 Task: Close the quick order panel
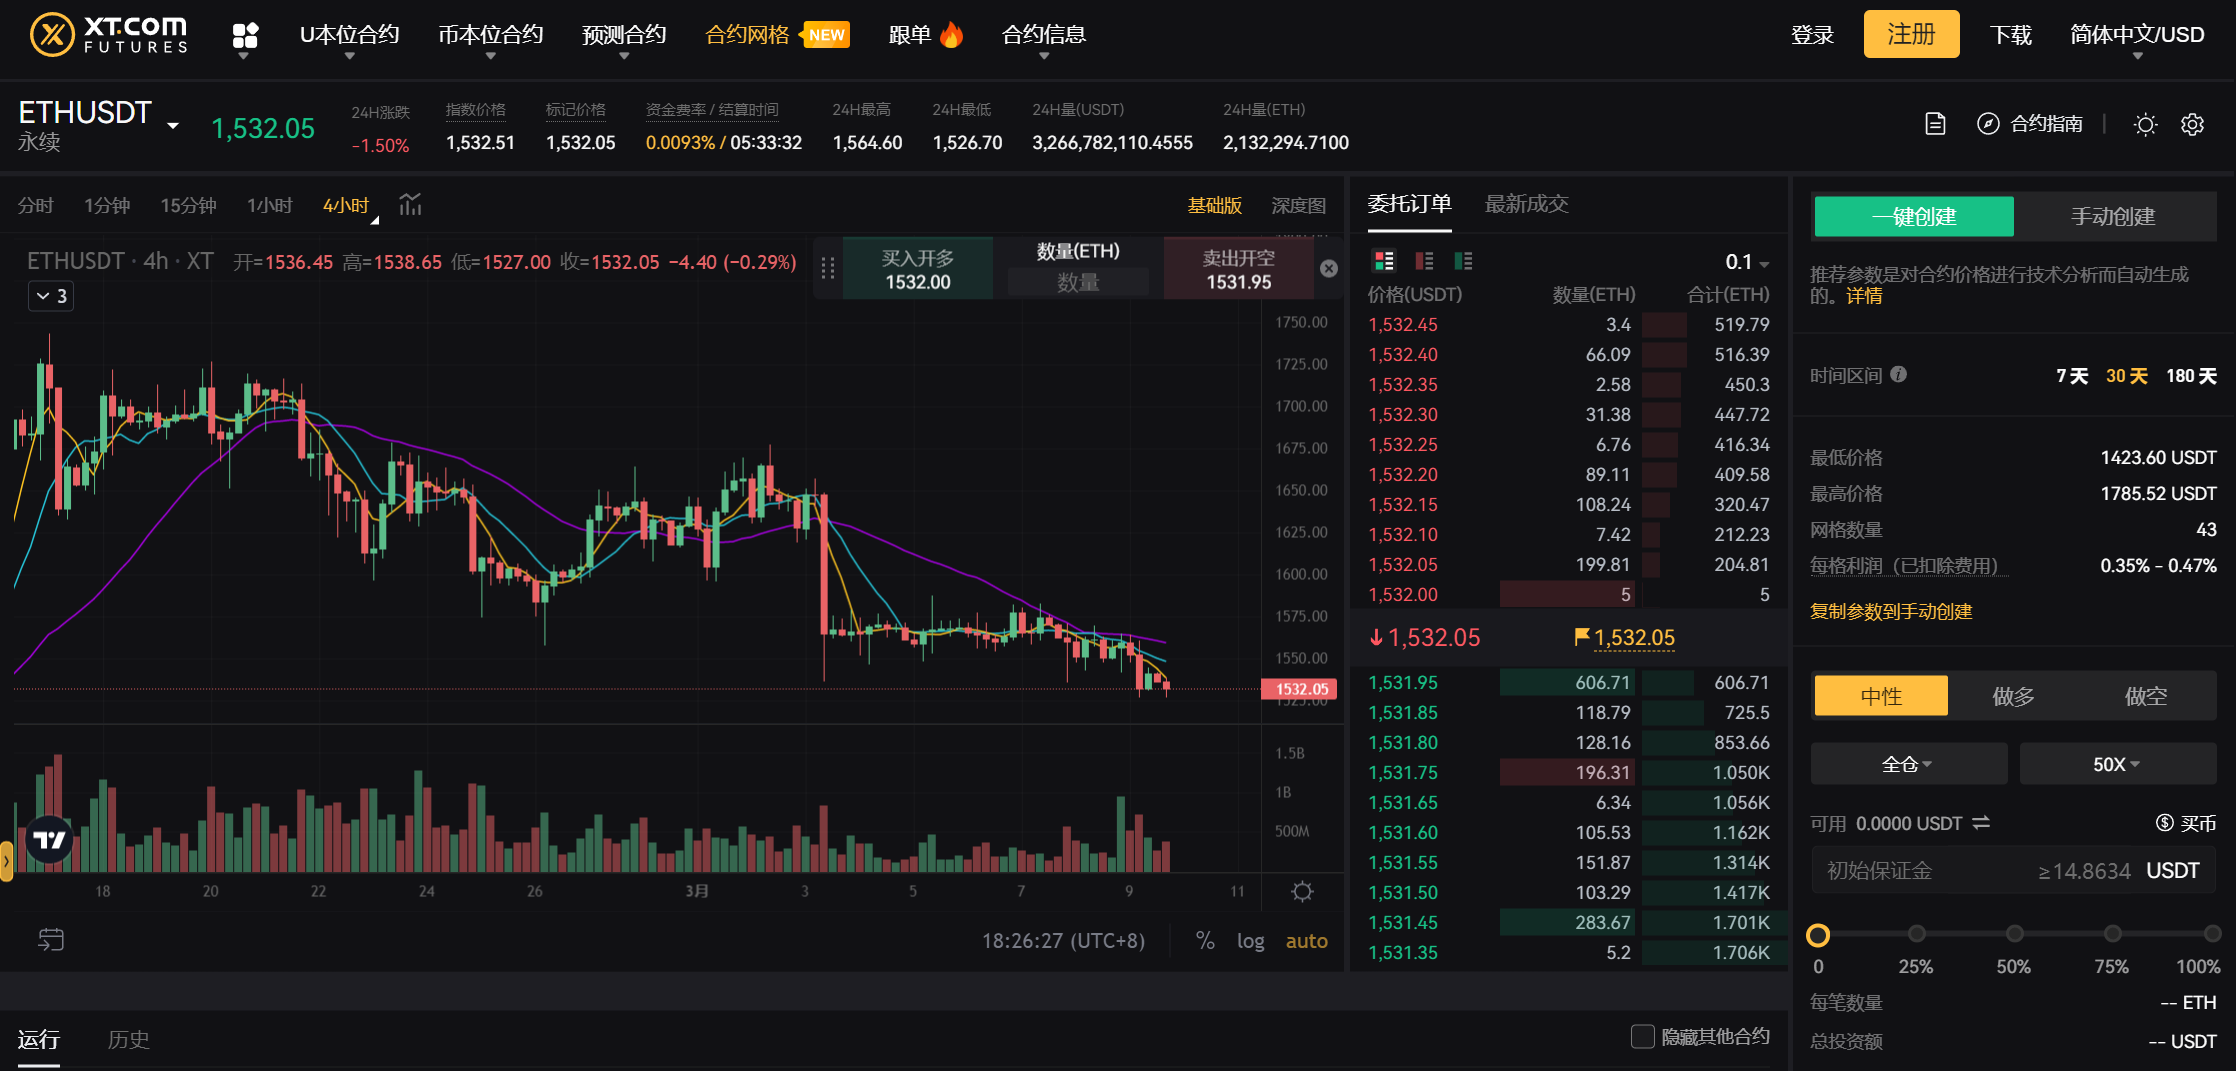pos(1329,268)
